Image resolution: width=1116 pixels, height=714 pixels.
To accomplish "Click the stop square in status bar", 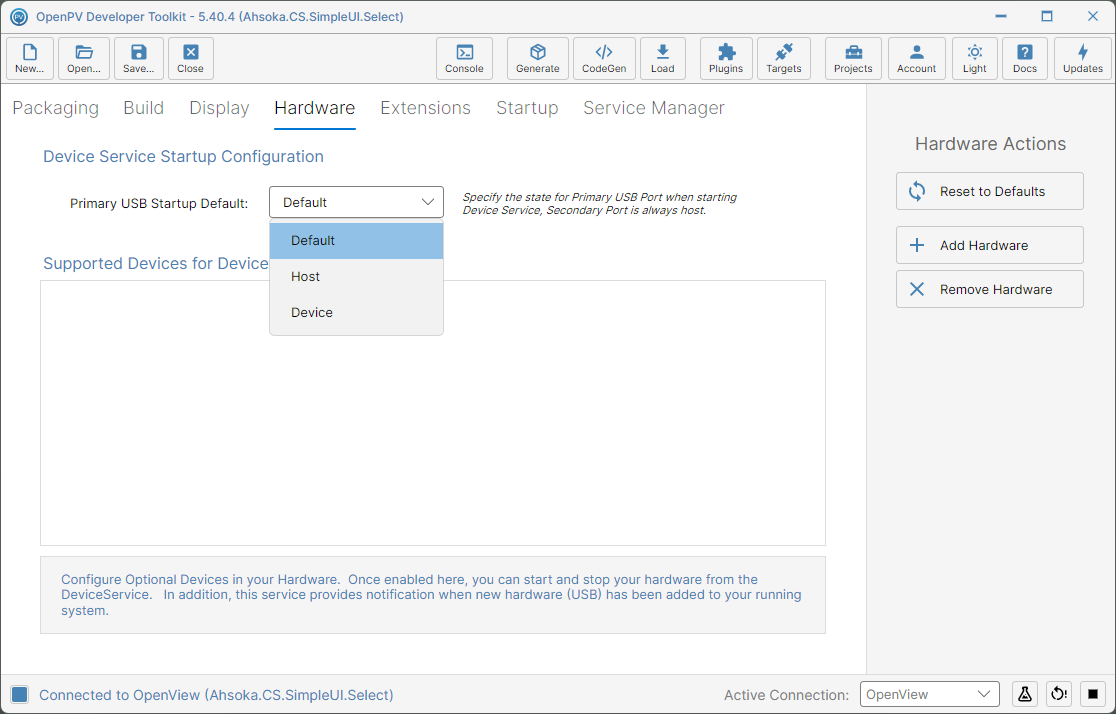I will tap(1093, 694).
